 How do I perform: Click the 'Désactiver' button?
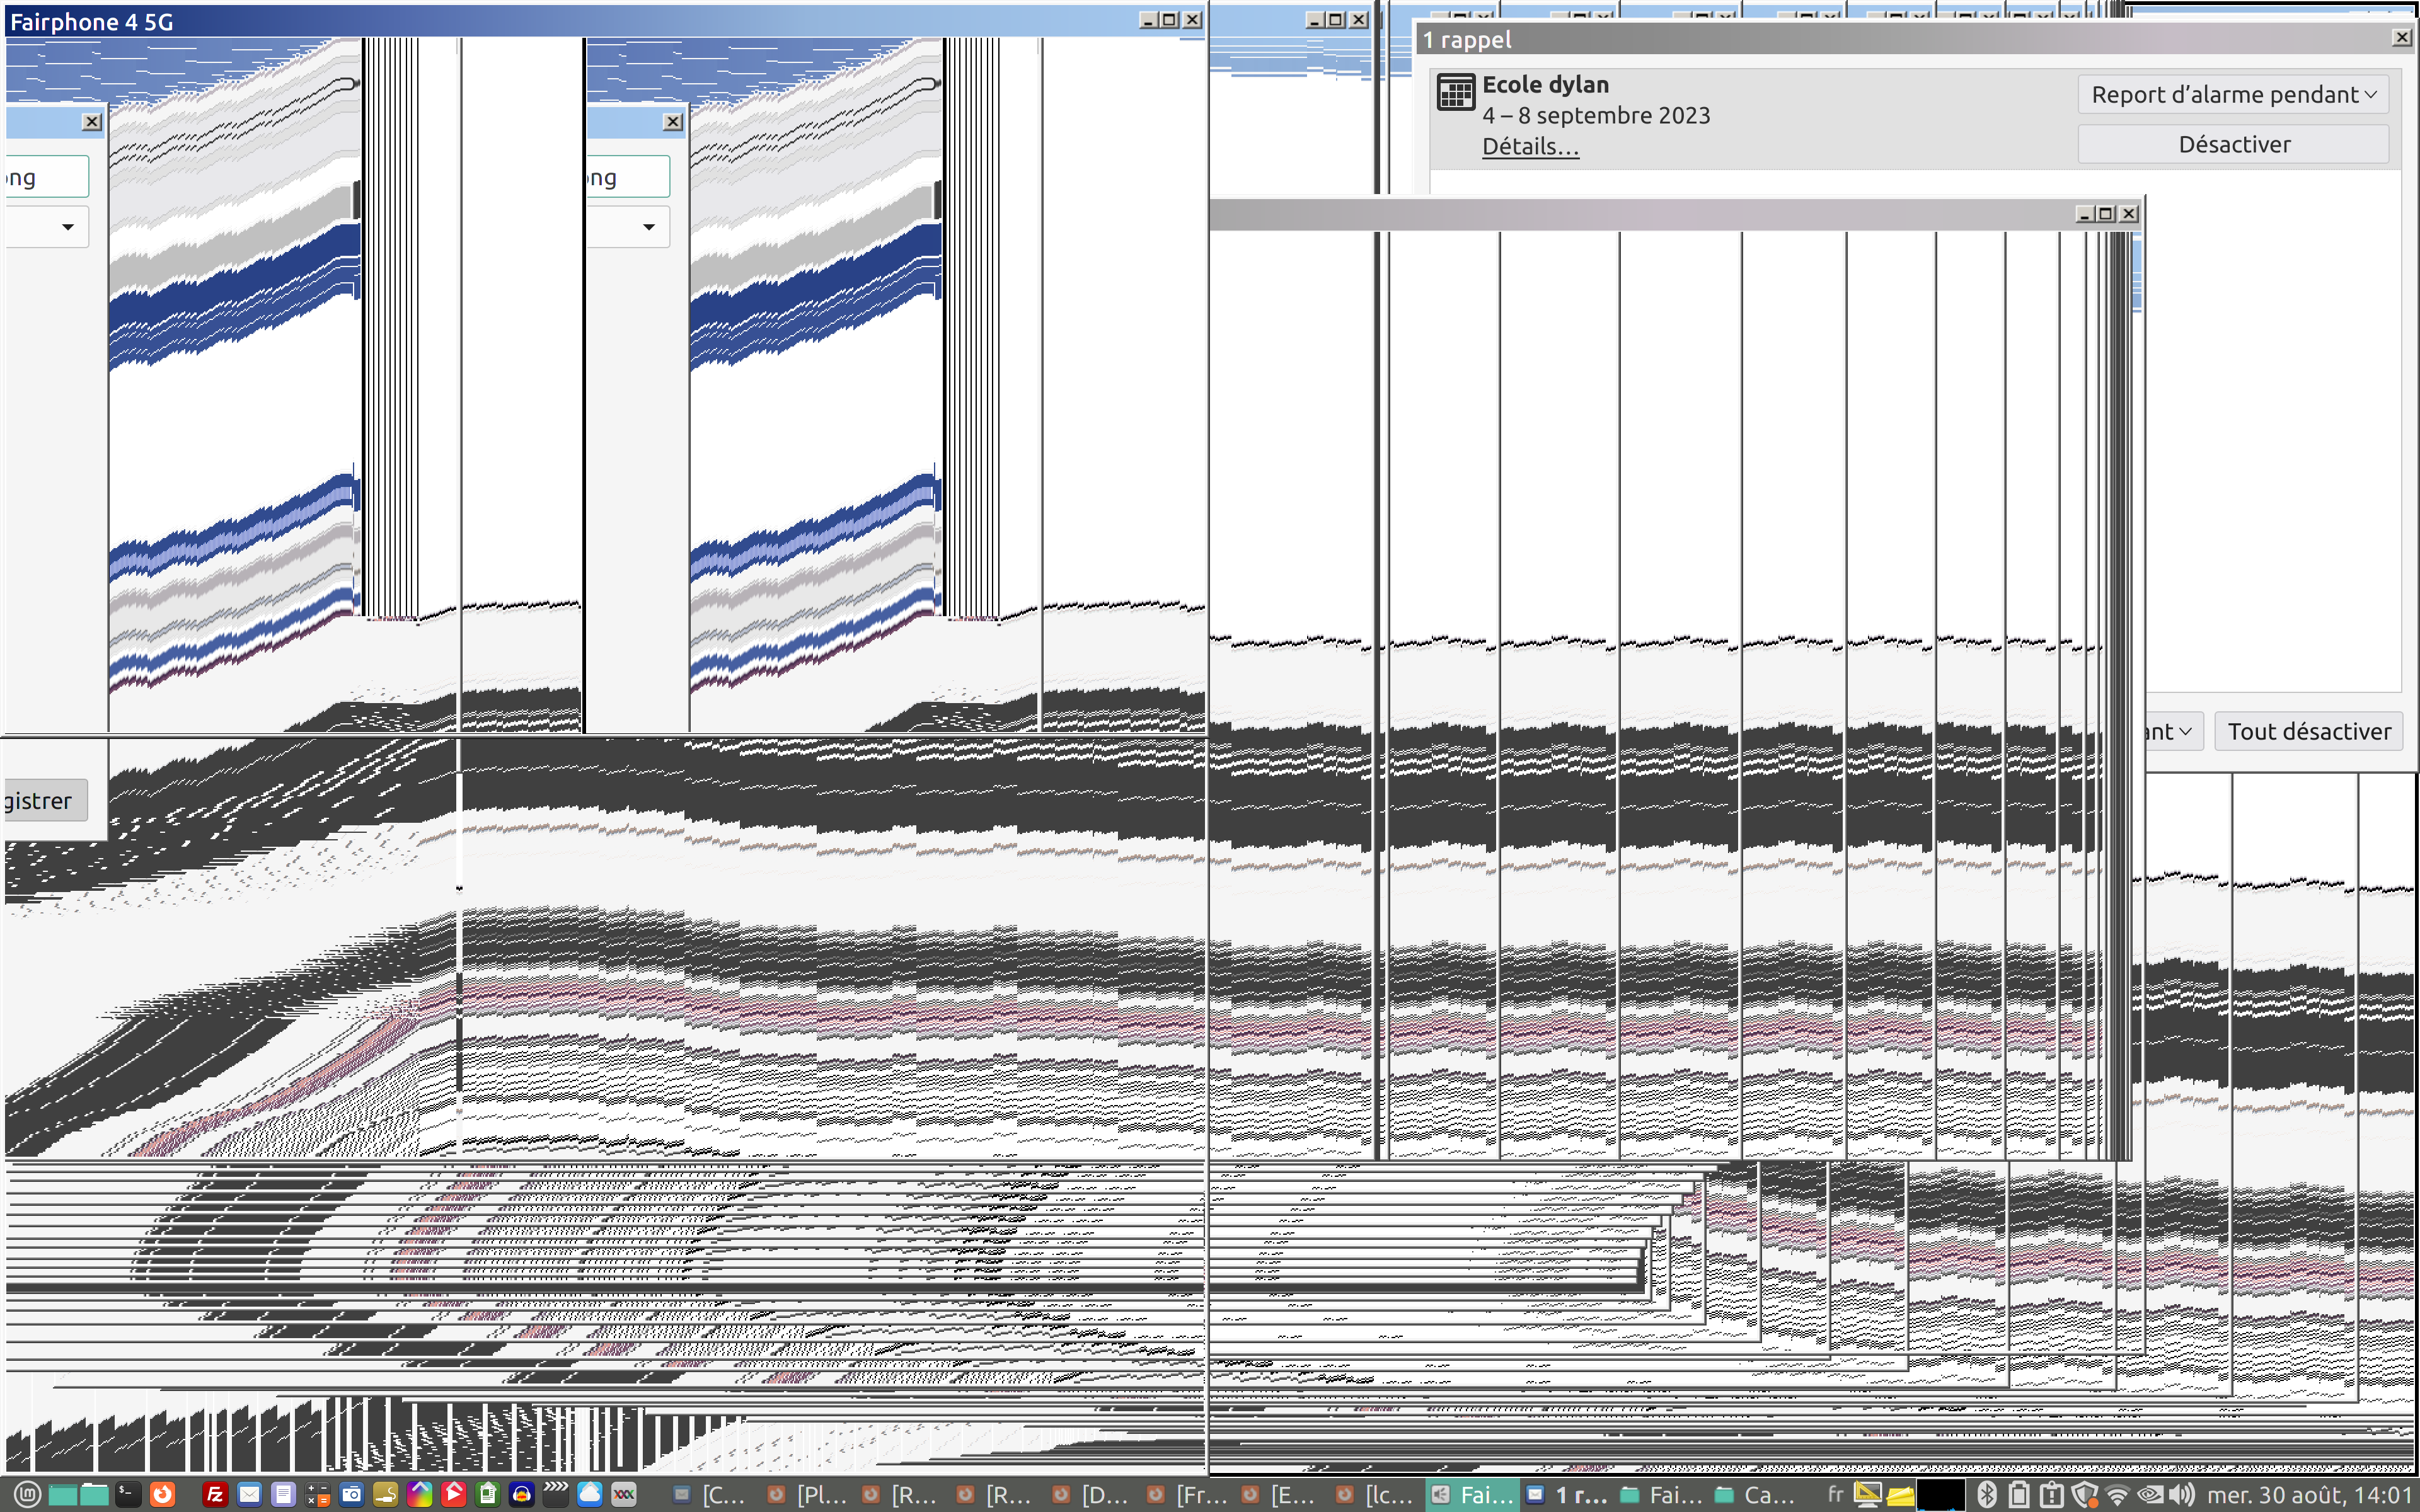[x=2233, y=145]
